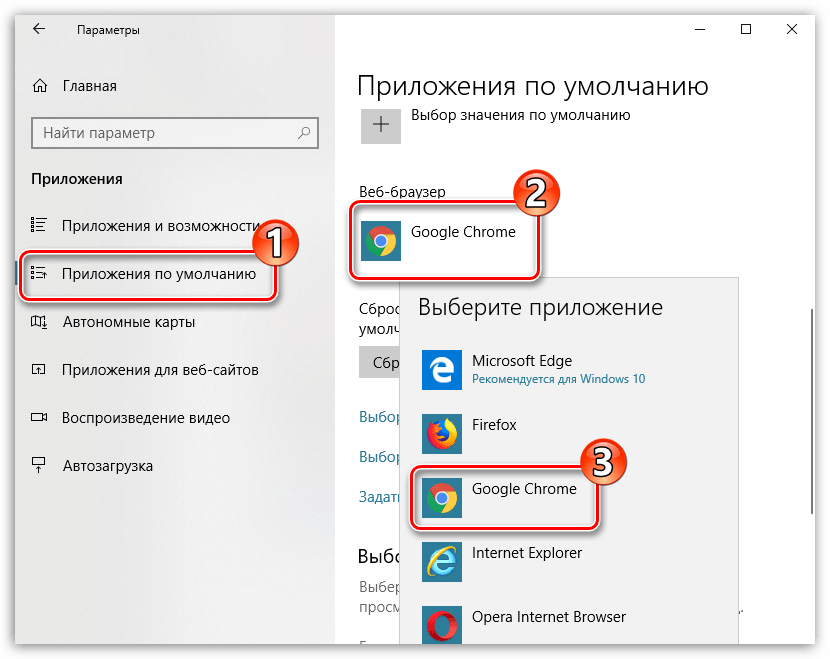Click the Microsoft Edge icon
This screenshot has width=830, height=659.
coord(441,369)
